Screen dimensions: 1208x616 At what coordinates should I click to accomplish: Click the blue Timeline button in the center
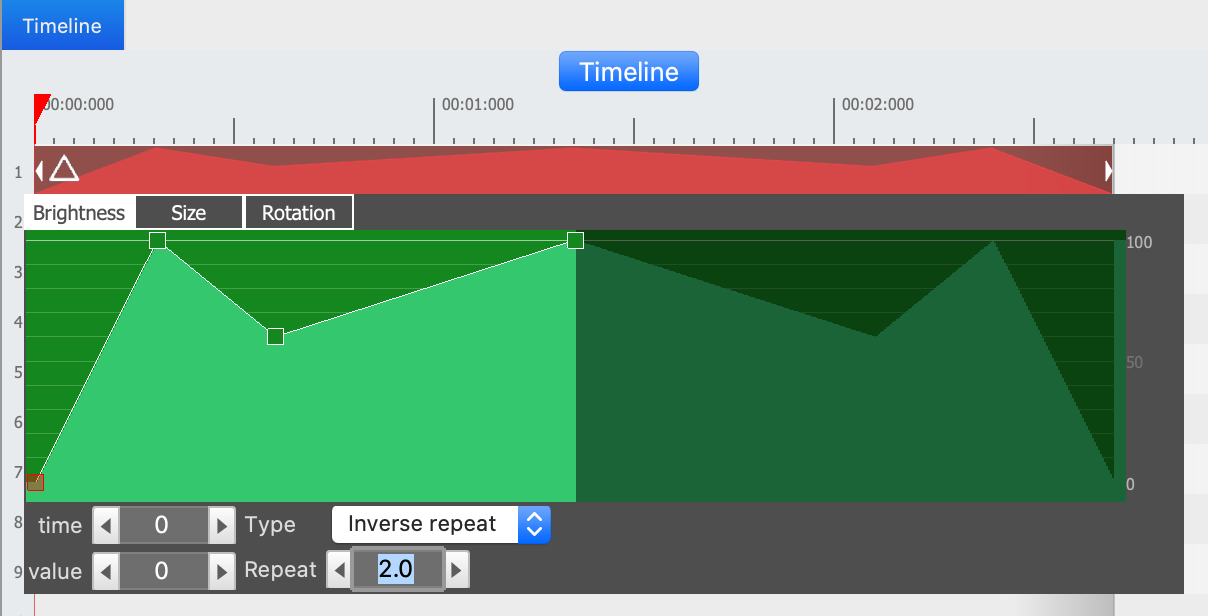point(628,72)
